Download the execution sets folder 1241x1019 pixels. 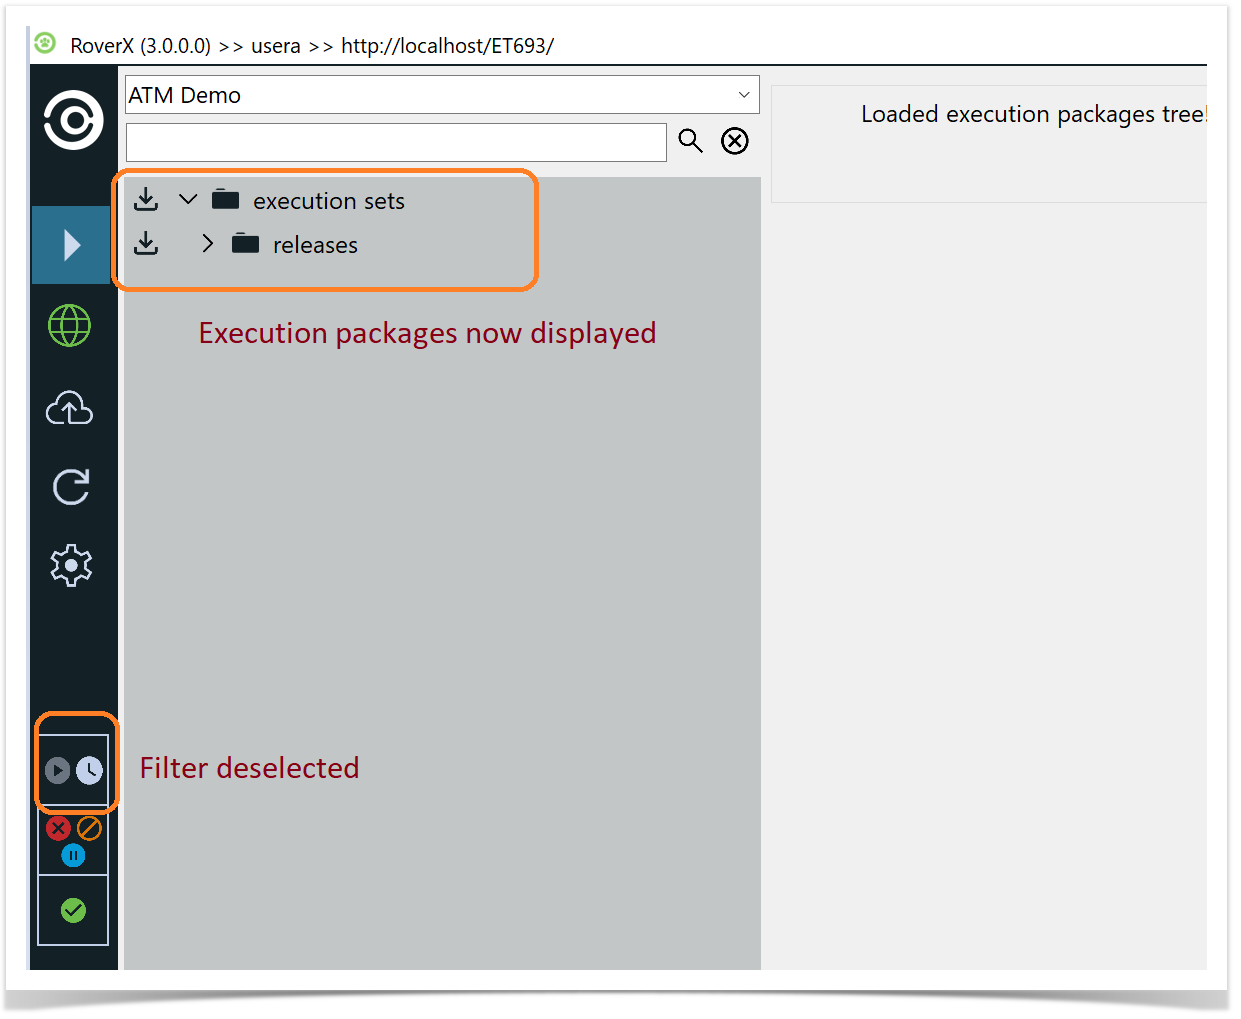tap(146, 200)
